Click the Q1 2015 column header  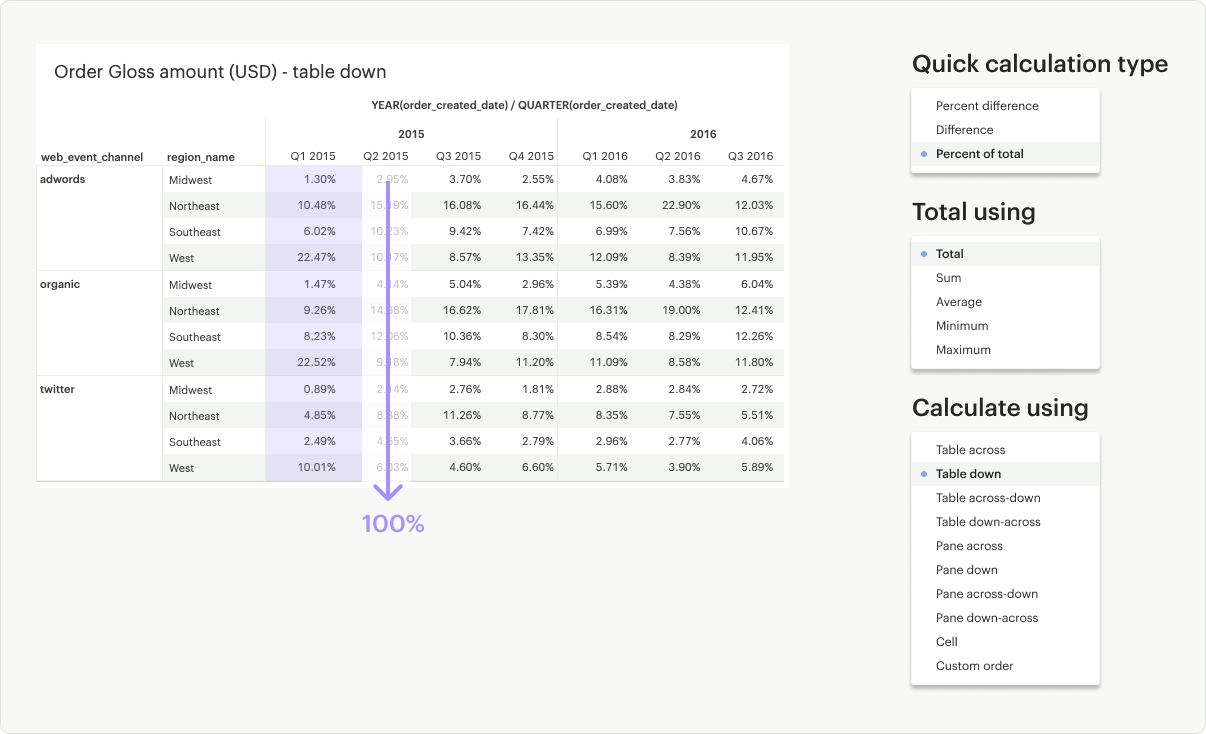[313, 156]
